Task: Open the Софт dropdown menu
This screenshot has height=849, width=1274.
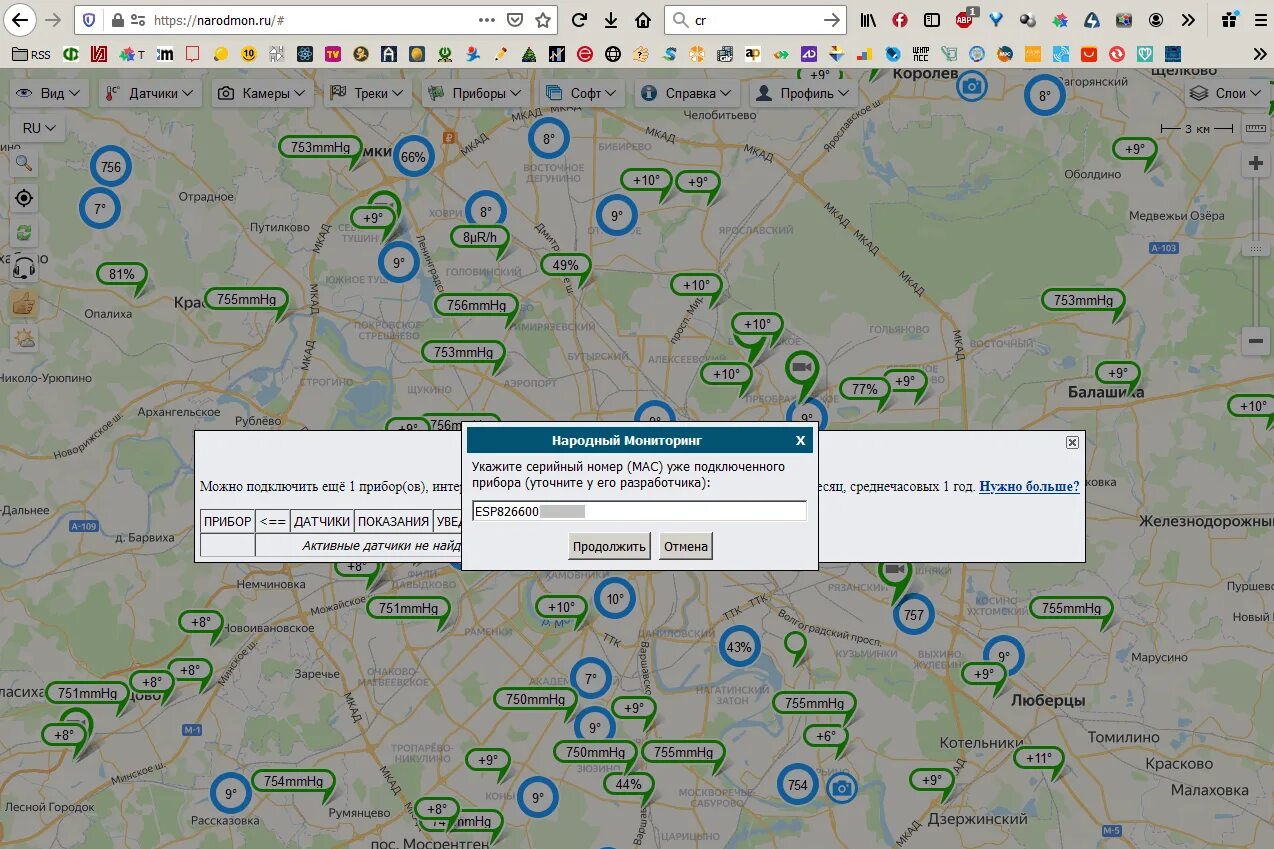Action: coord(582,93)
